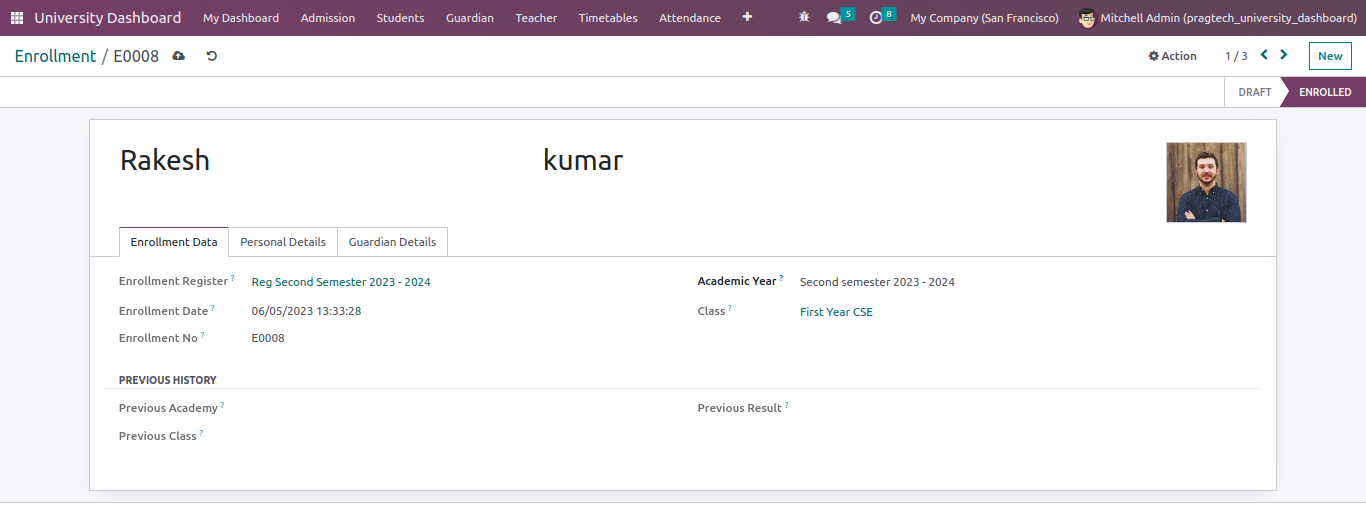Open the Attendance menu
Image resolution: width=1366 pixels, height=510 pixels.
689,18
